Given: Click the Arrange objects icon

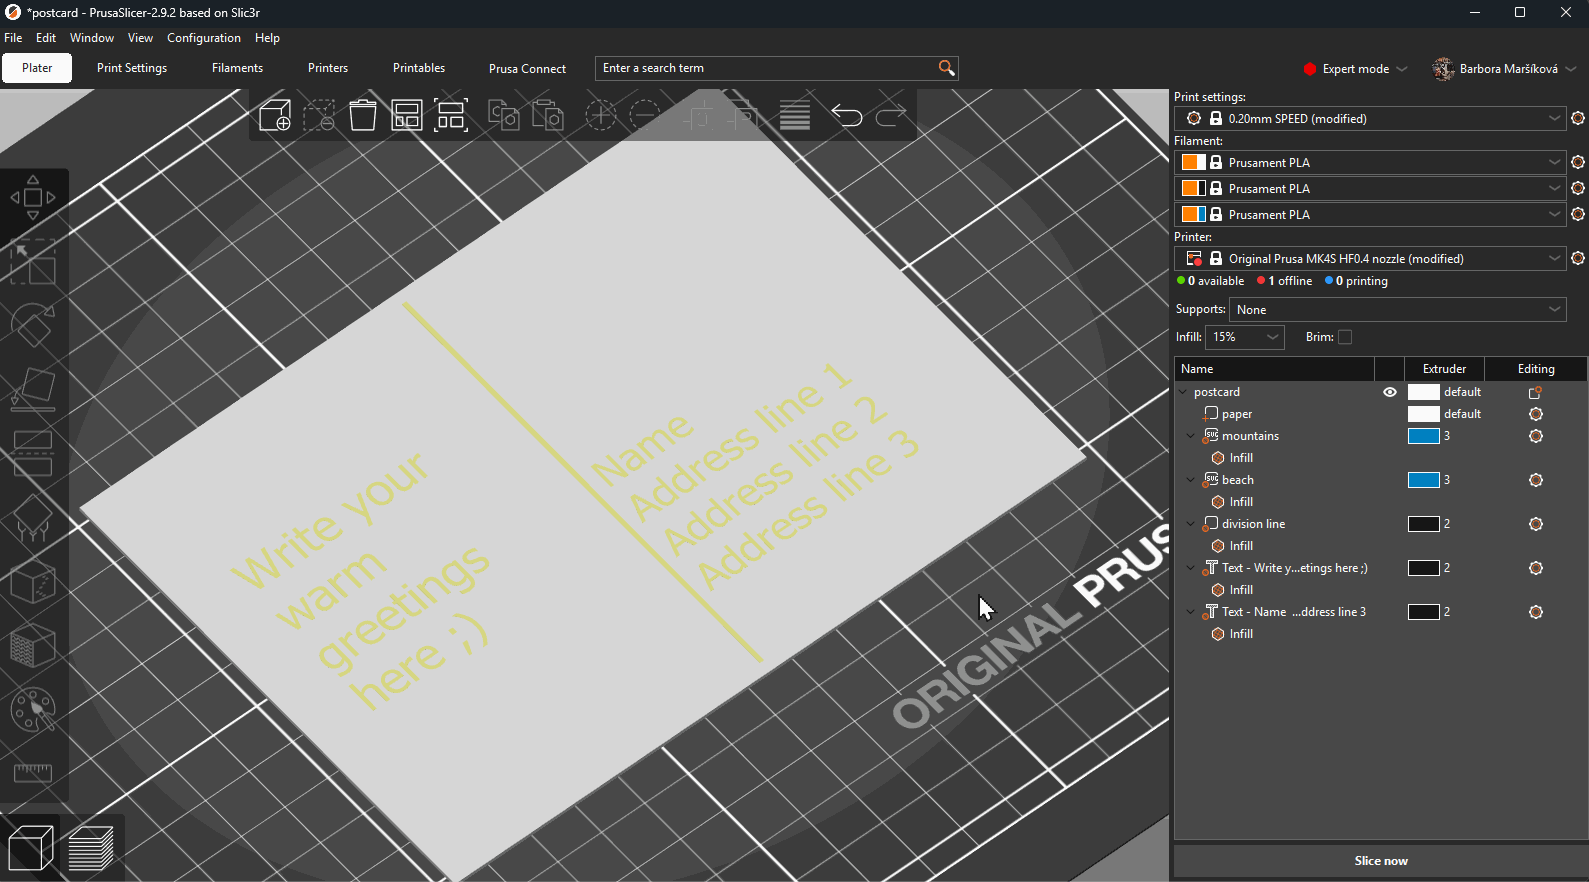Looking at the screenshot, I should pos(407,116).
